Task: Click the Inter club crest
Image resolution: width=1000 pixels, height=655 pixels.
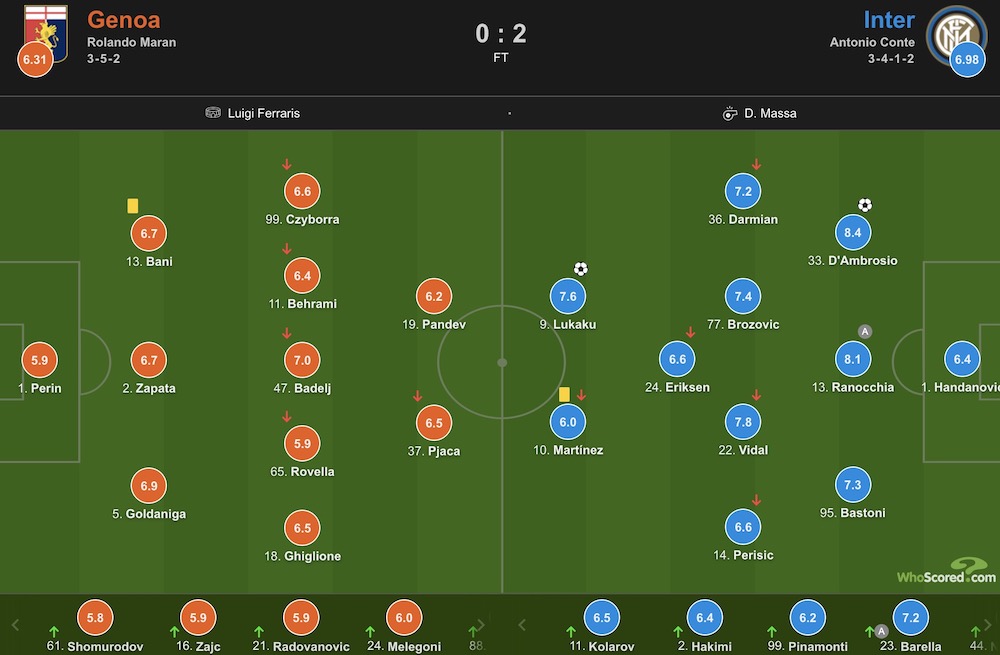Action: 955,35
